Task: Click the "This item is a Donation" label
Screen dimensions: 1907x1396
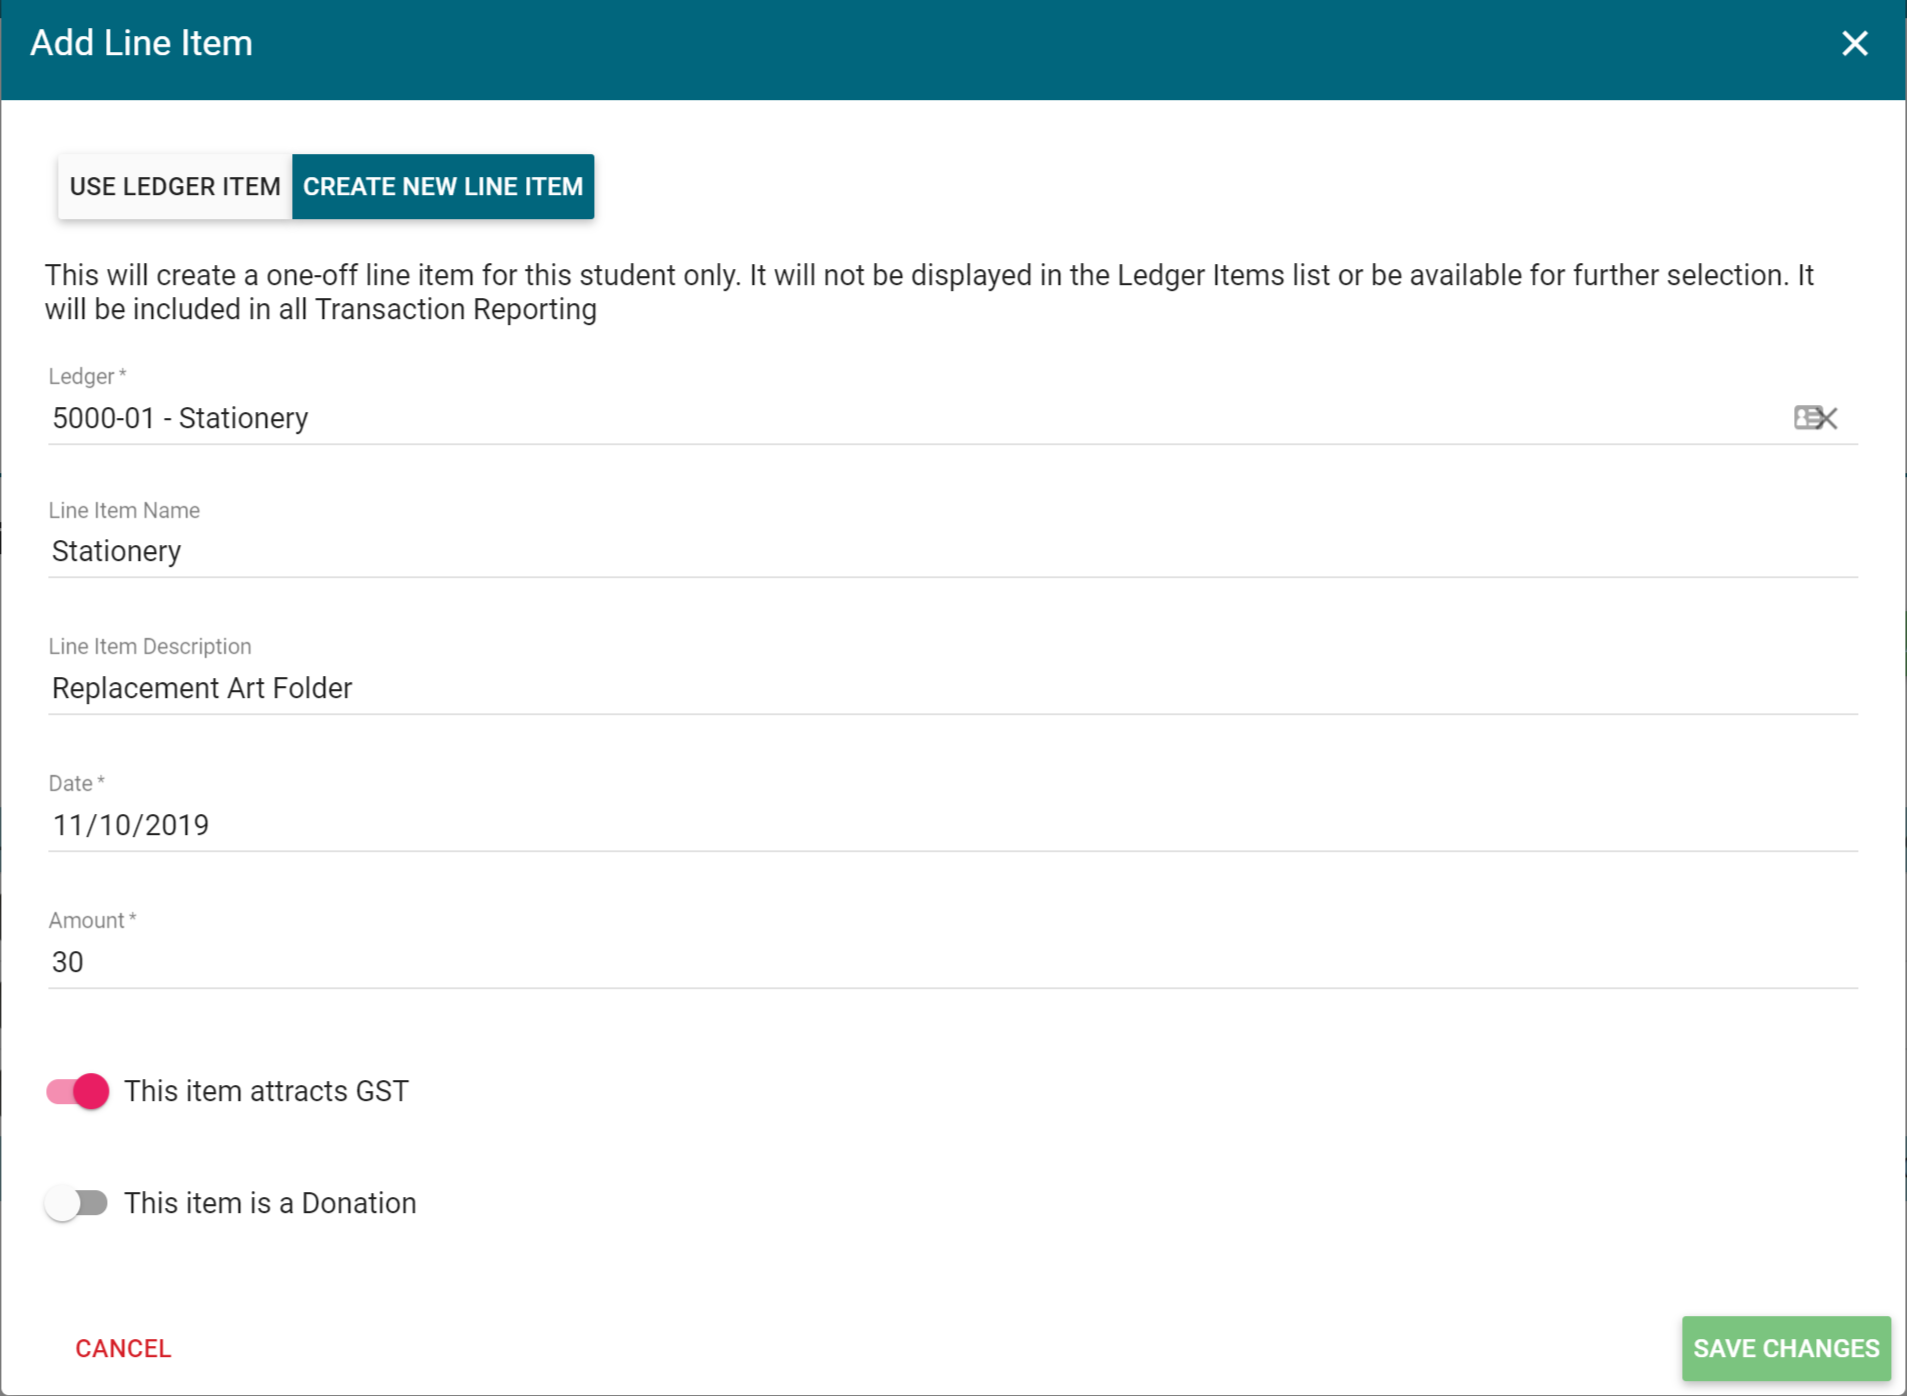Action: [x=270, y=1203]
